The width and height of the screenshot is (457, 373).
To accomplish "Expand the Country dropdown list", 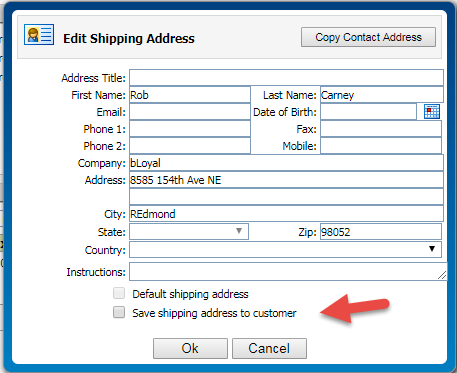I will (286, 249).
